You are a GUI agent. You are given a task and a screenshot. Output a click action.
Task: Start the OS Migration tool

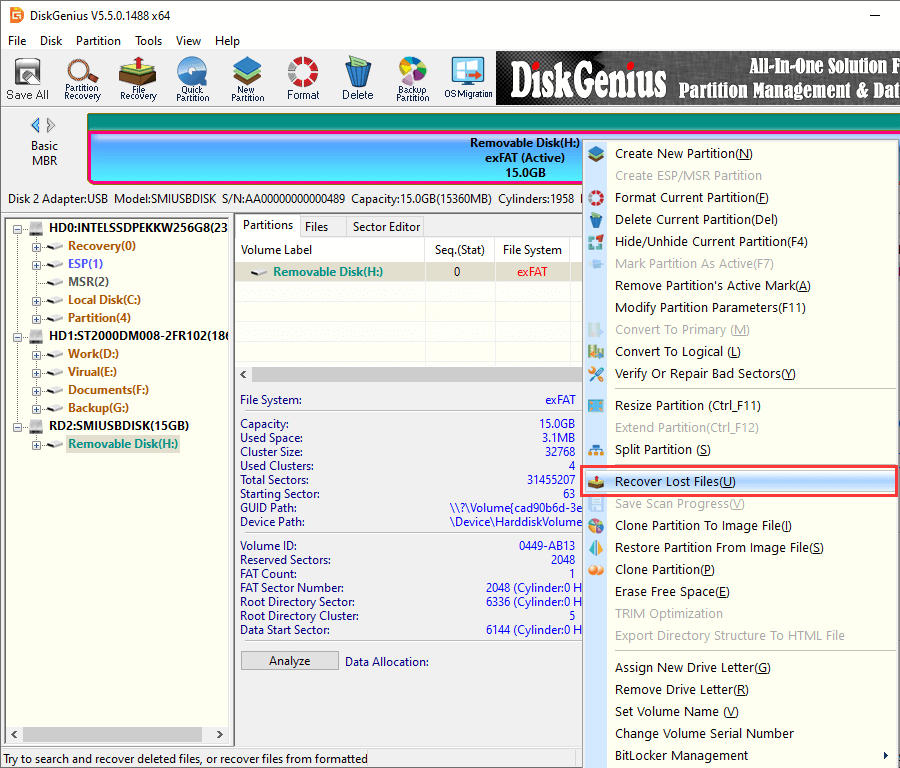[x=468, y=78]
